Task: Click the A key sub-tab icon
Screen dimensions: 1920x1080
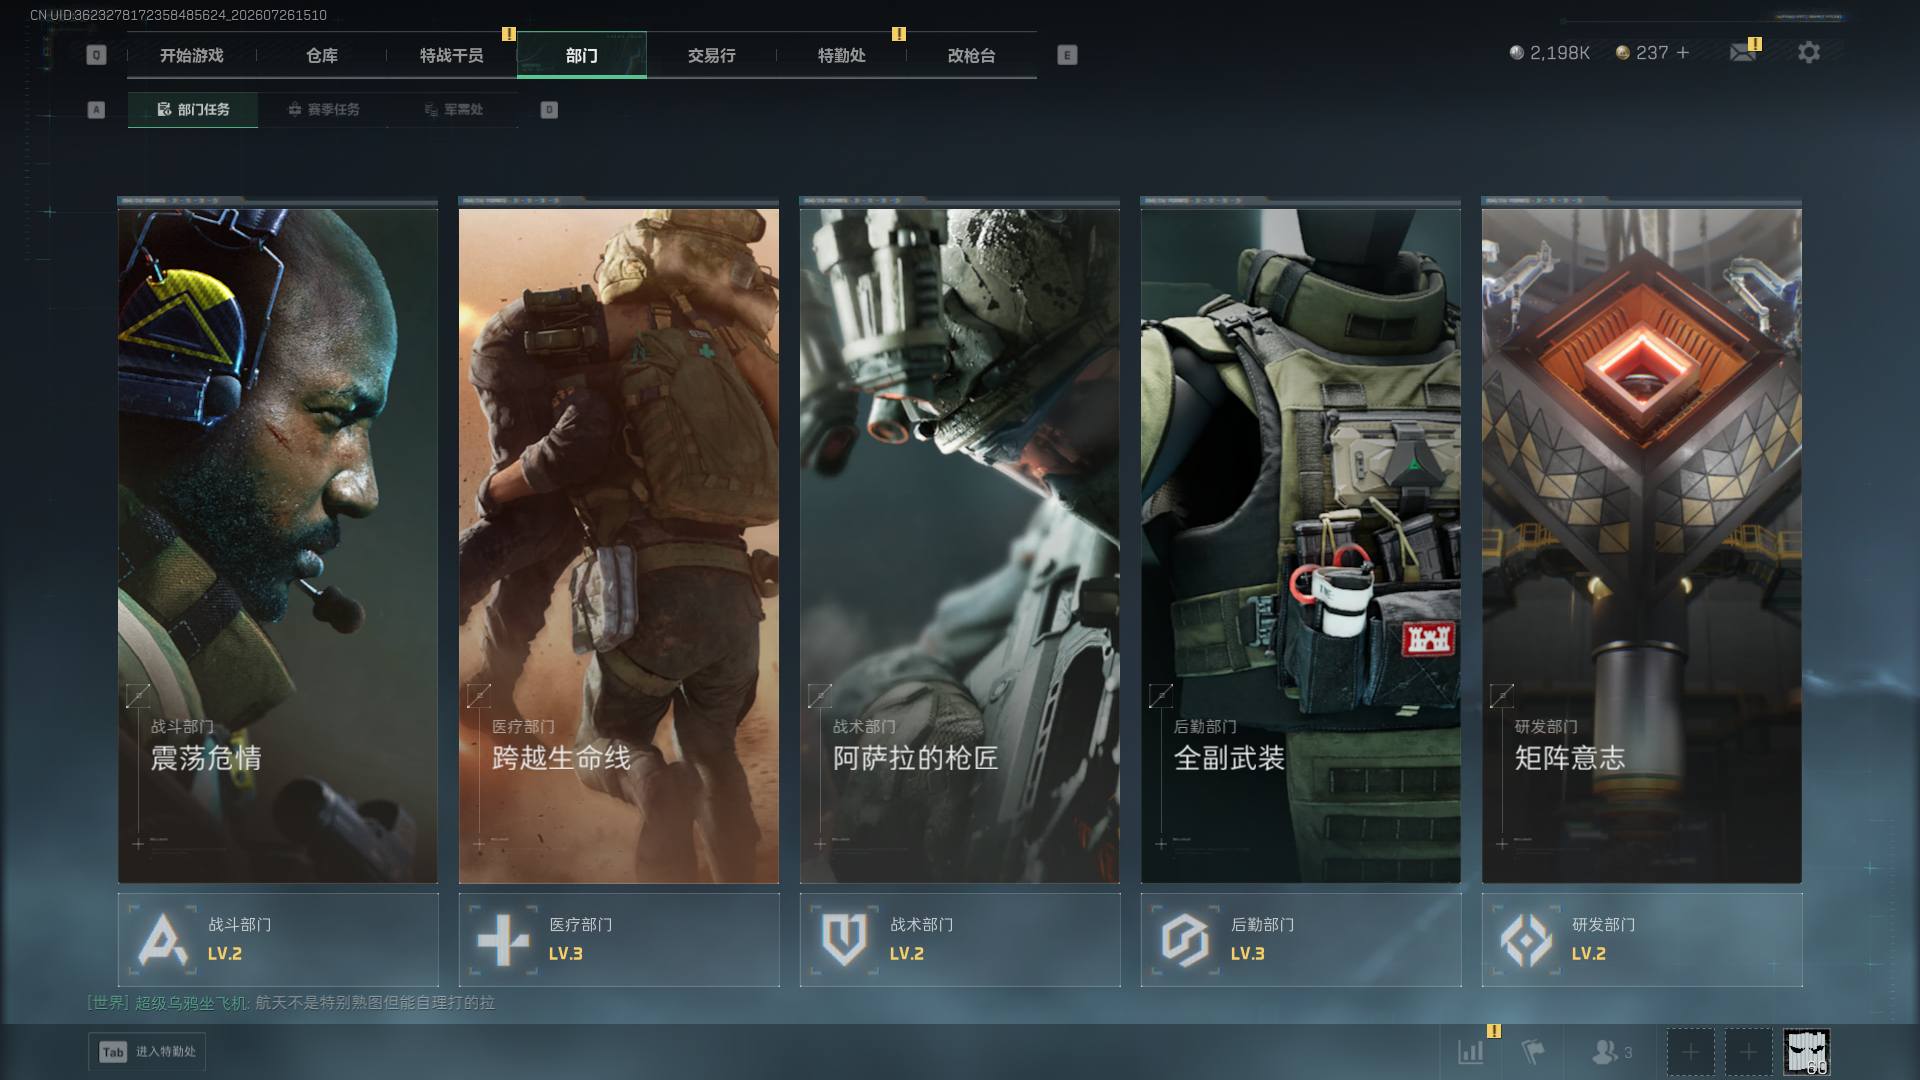Action: point(96,110)
